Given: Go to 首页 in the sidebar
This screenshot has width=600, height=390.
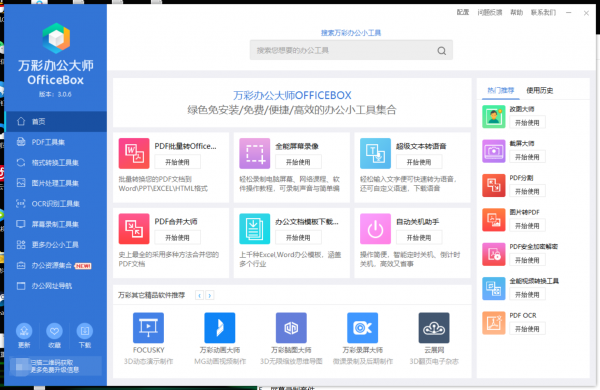Looking at the screenshot, I should click(x=56, y=122).
